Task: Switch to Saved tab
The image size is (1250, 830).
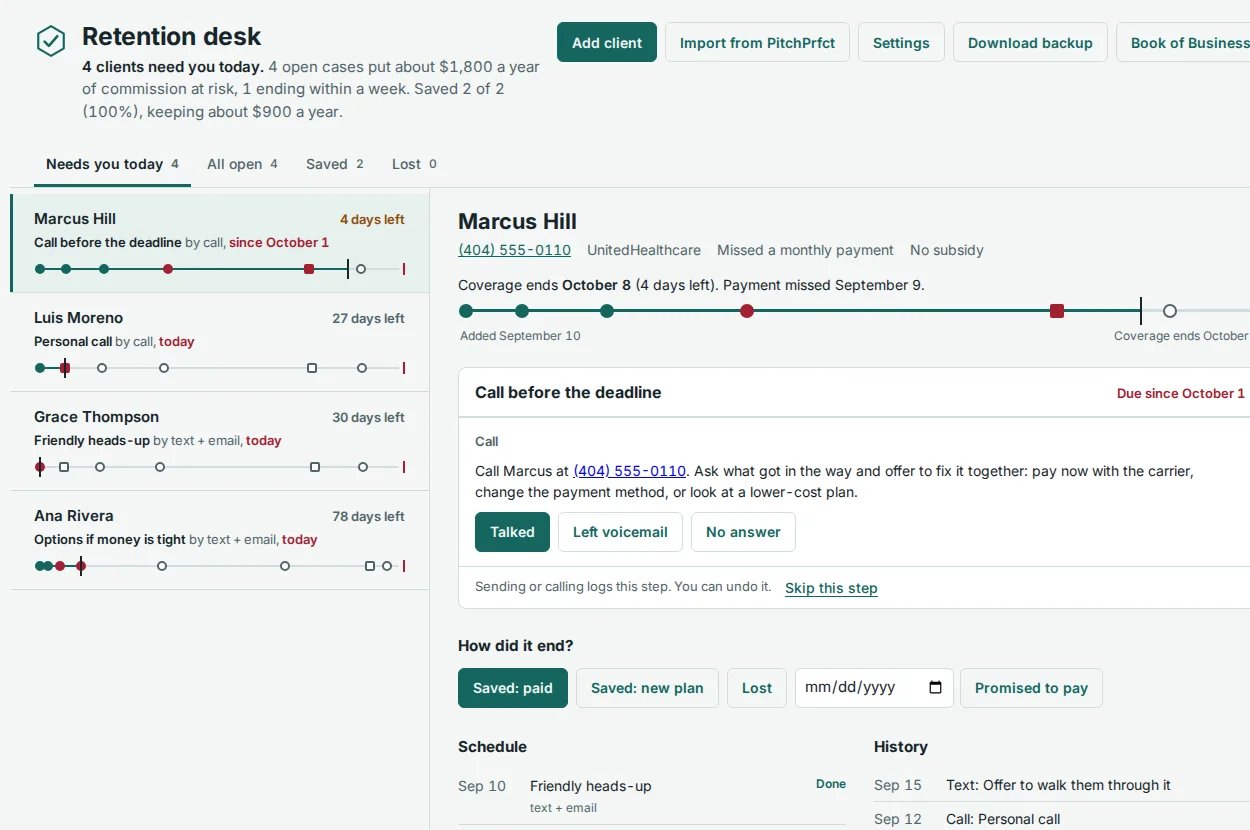Action: [x=335, y=164]
